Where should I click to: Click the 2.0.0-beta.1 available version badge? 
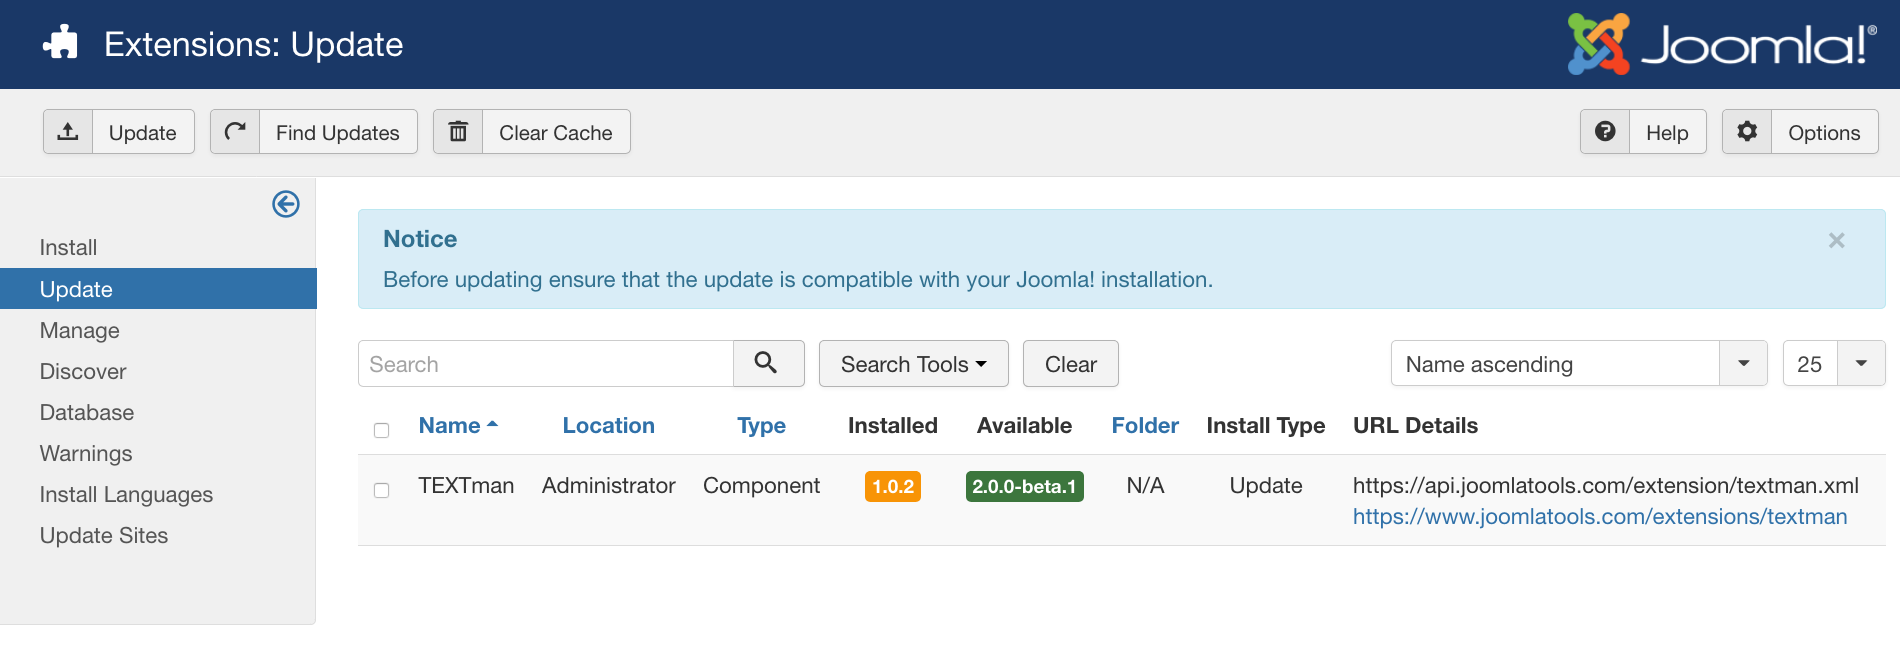1024,486
